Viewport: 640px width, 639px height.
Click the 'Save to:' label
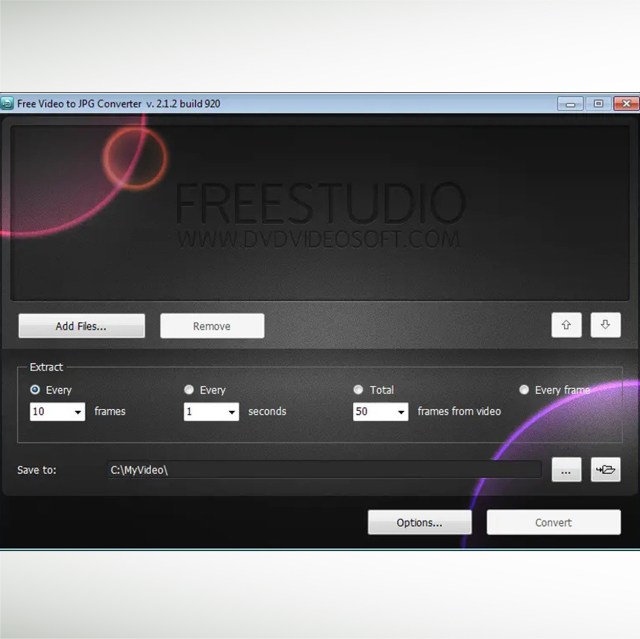coord(37,470)
